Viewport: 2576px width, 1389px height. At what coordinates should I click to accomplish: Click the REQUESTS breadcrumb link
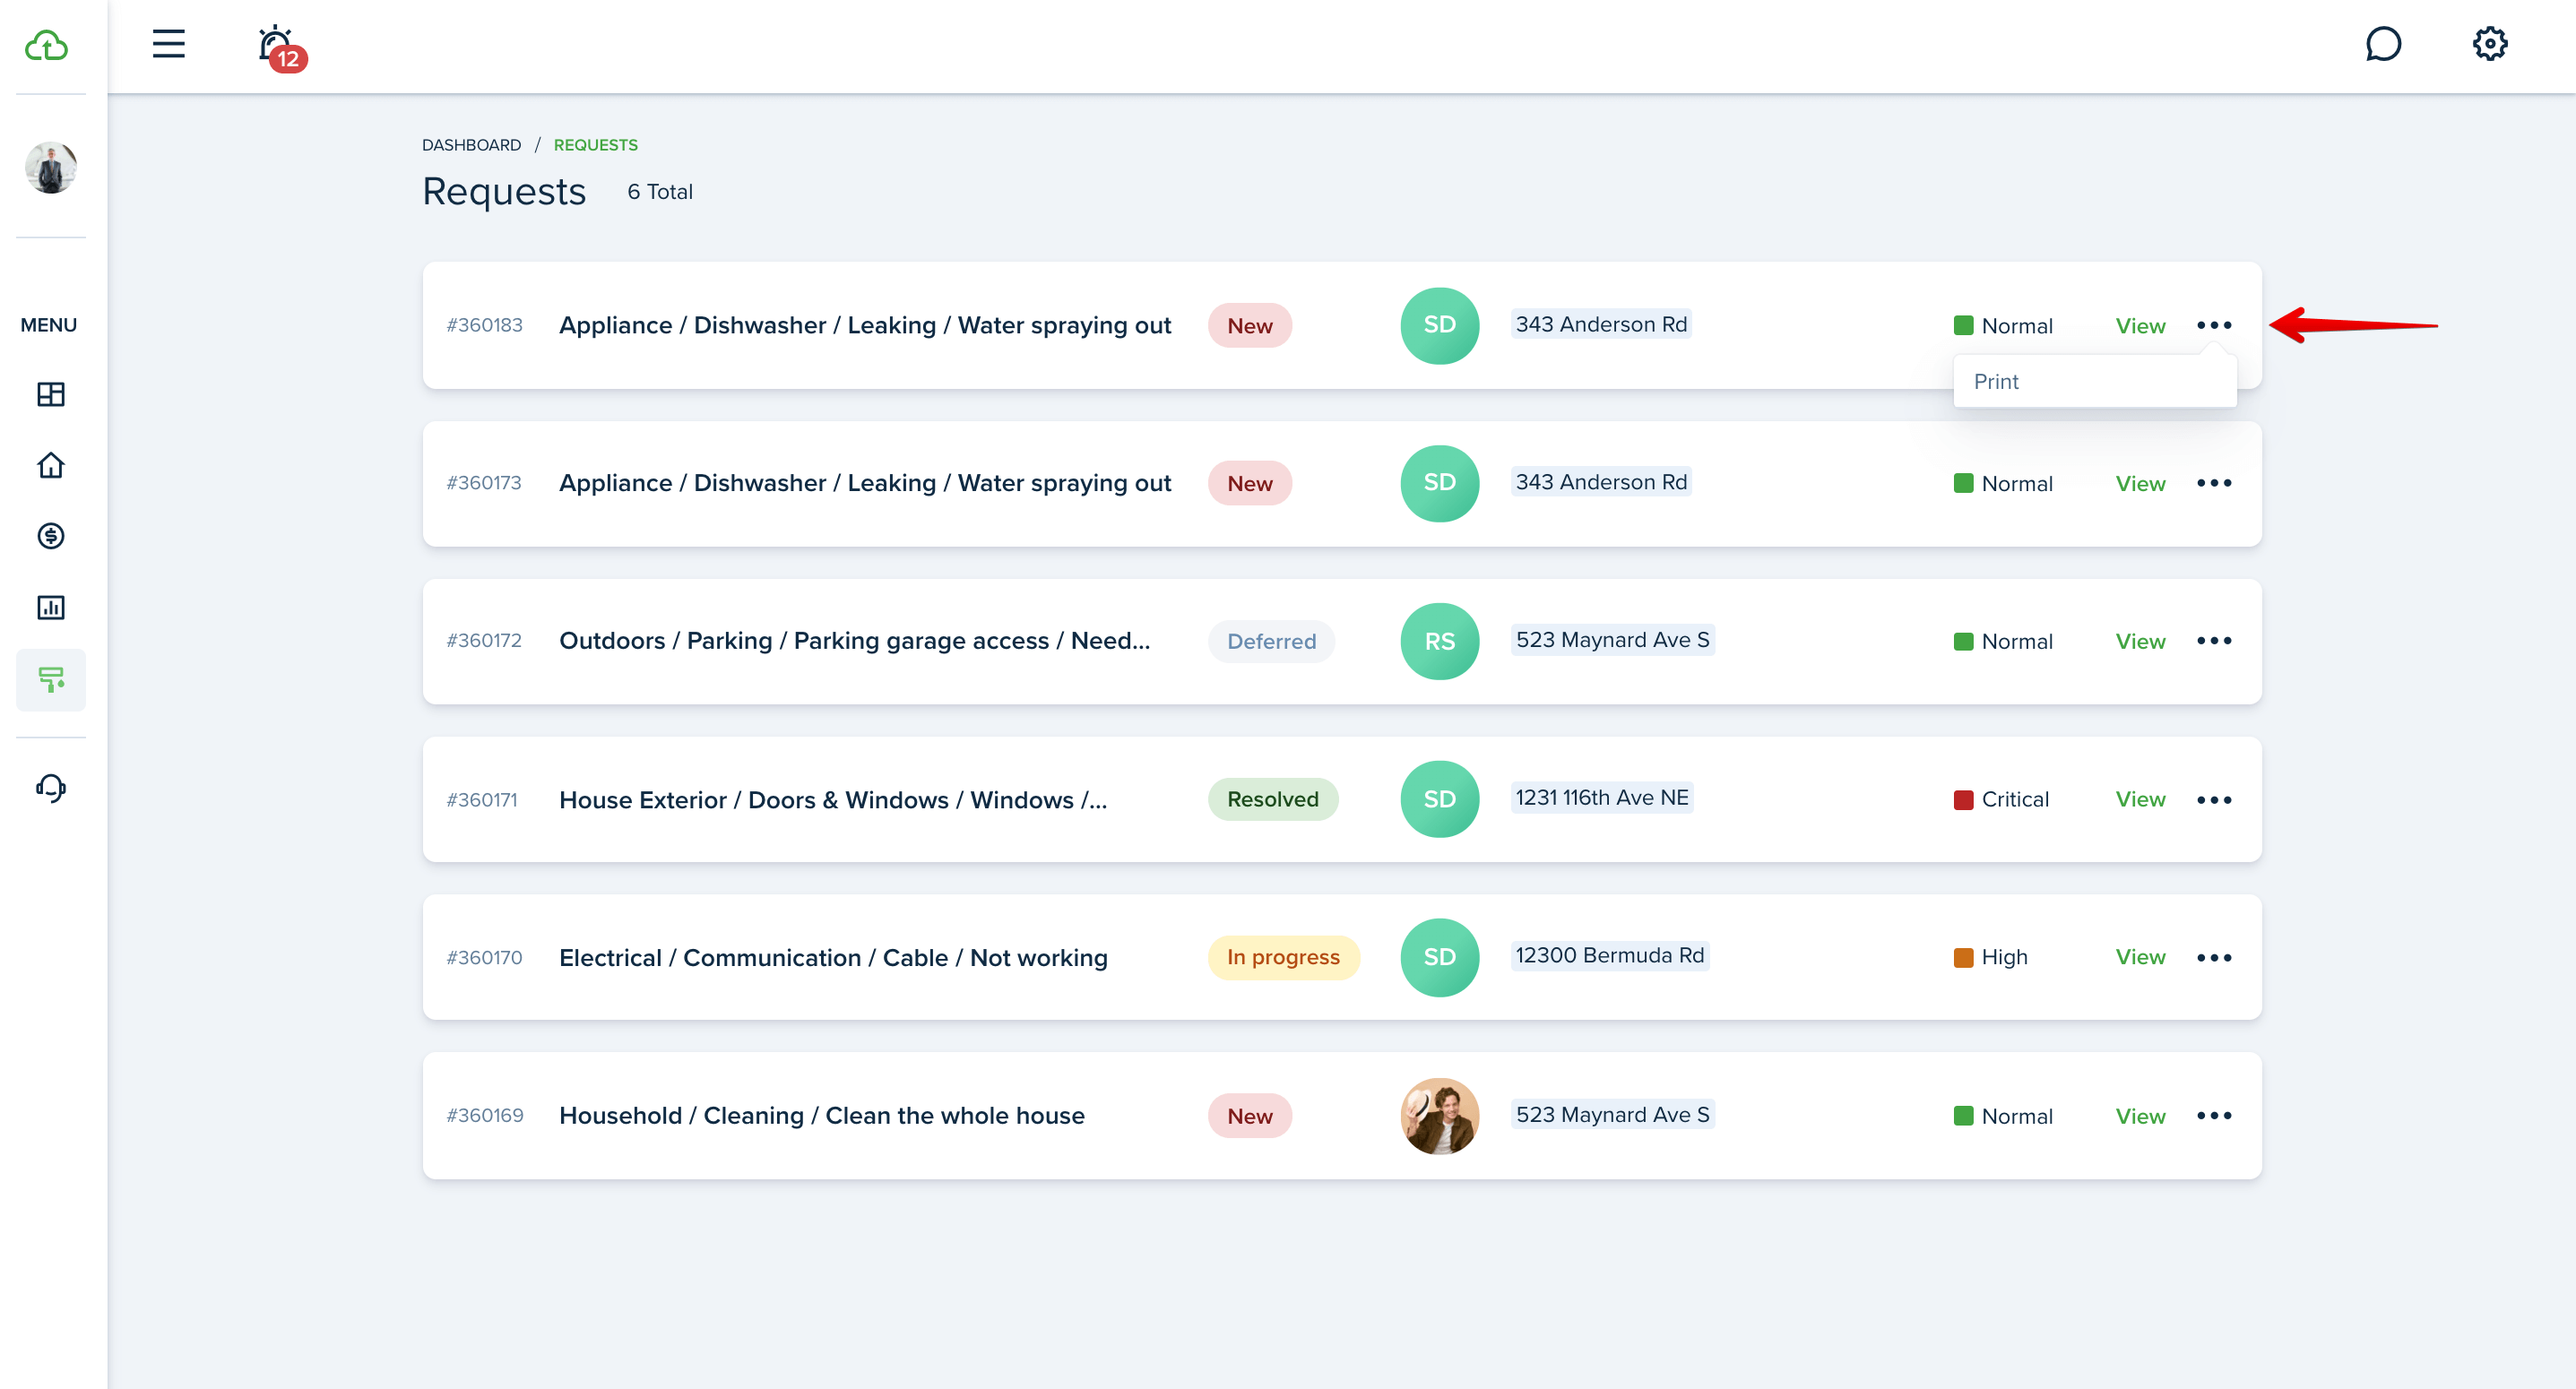click(x=596, y=145)
